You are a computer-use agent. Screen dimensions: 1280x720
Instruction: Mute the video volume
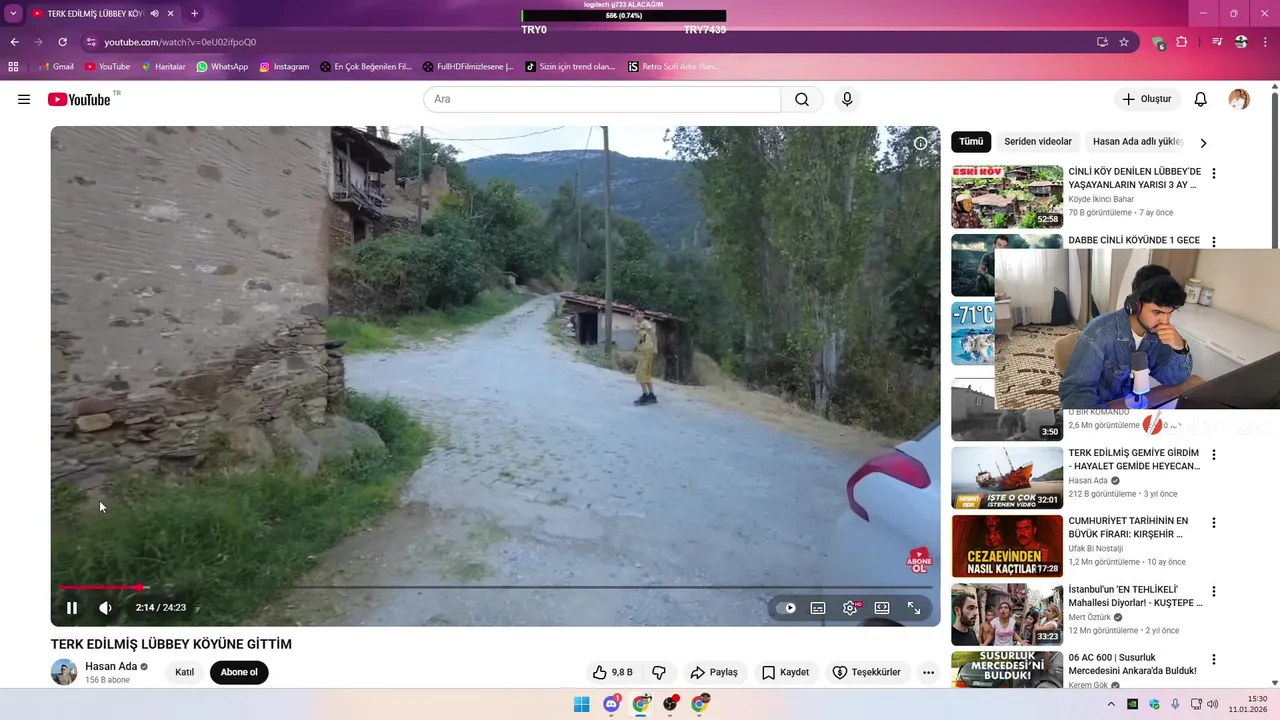click(105, 607)
